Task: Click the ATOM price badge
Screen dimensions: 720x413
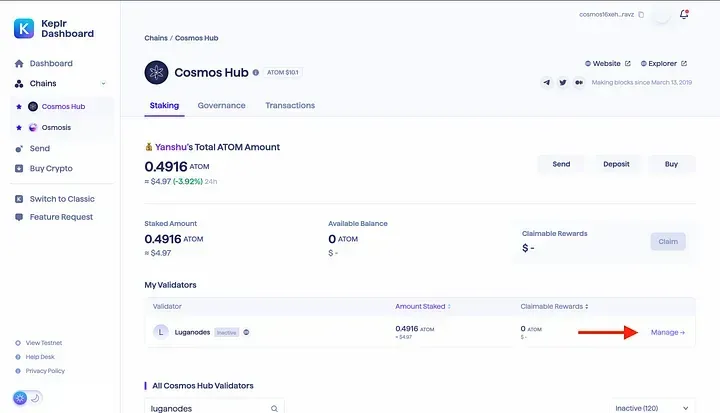Action: [283, 73]
